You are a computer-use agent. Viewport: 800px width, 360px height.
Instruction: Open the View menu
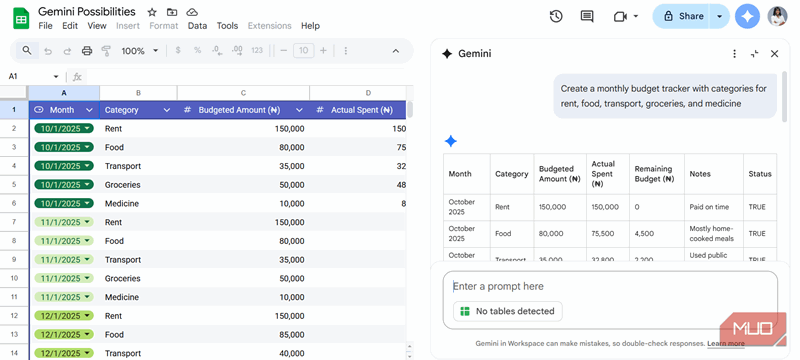pyautogui.click(x=97, y=25)
